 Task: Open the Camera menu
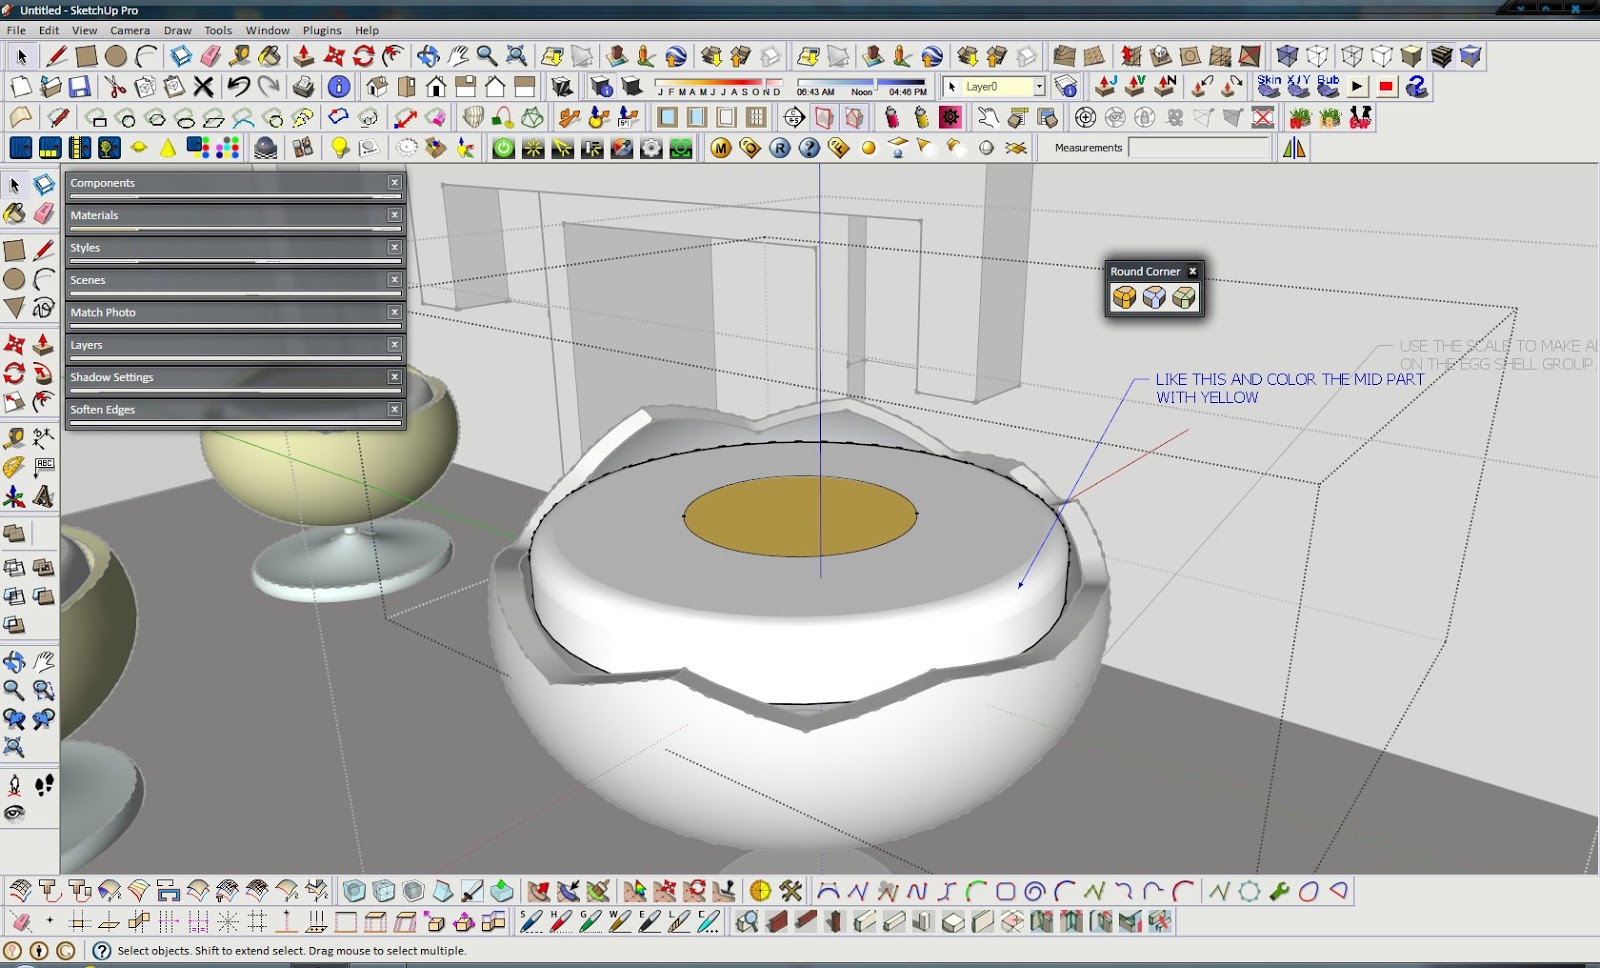130,30
